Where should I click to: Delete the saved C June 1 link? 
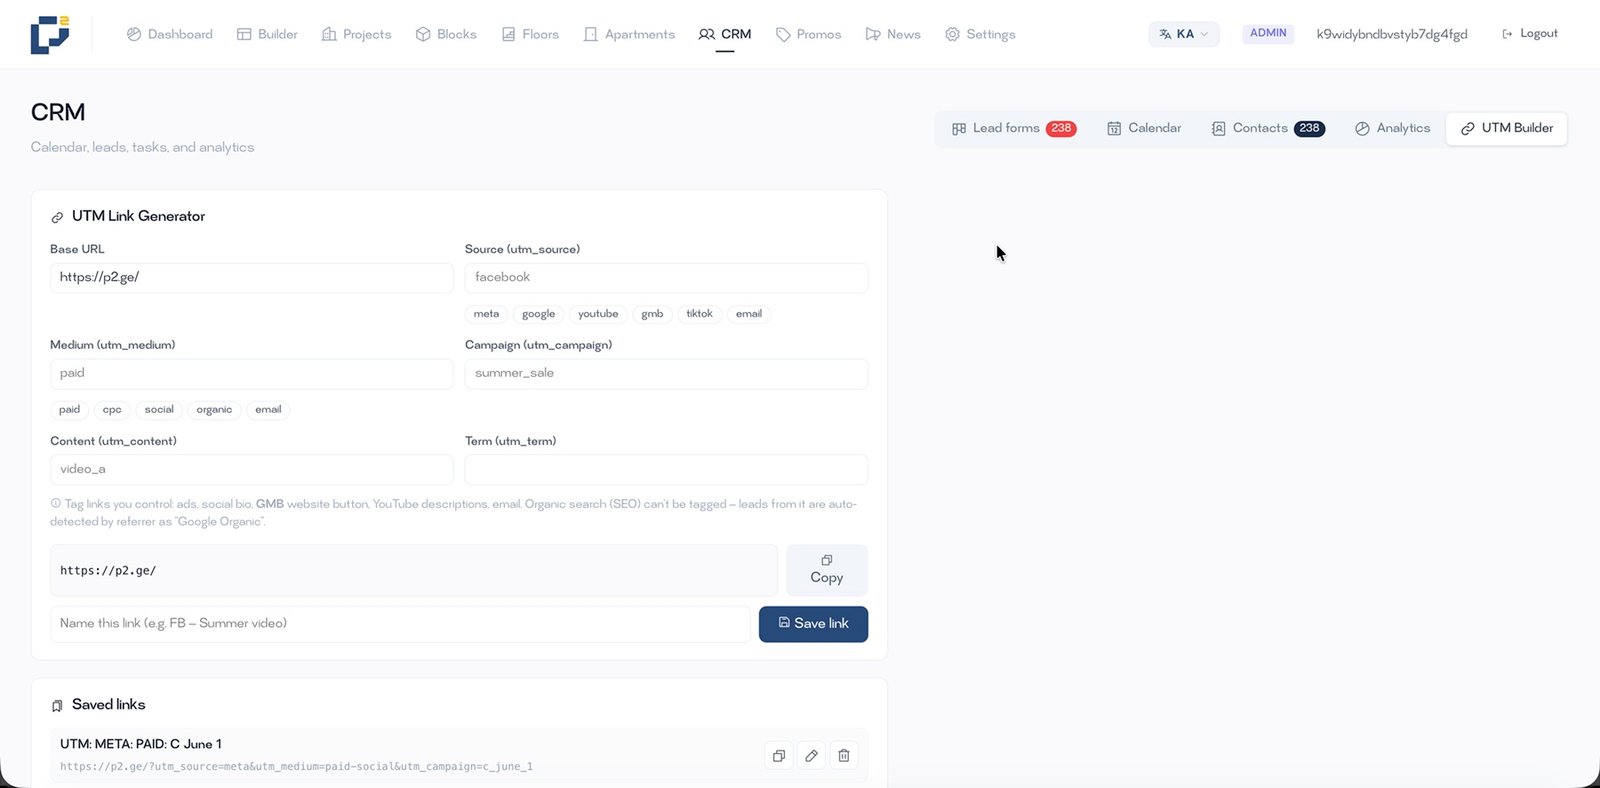[844, 756]
